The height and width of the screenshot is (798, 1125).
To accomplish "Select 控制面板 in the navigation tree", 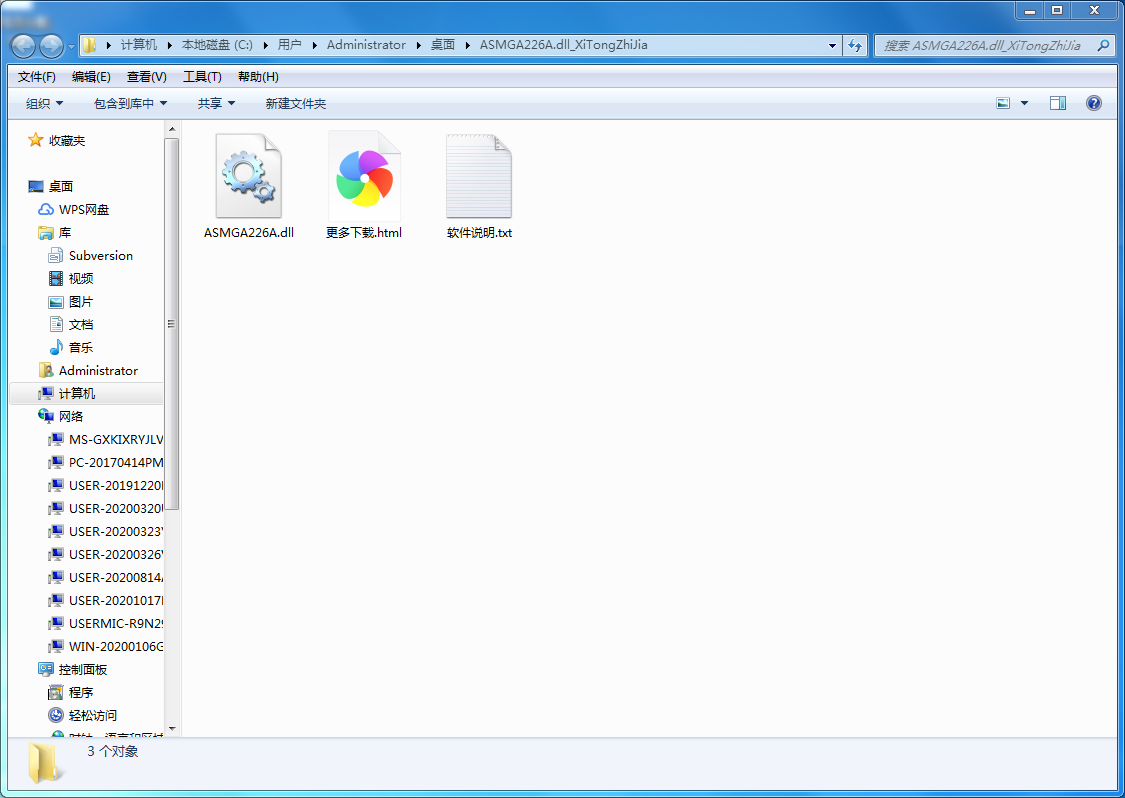I will 83,669.
